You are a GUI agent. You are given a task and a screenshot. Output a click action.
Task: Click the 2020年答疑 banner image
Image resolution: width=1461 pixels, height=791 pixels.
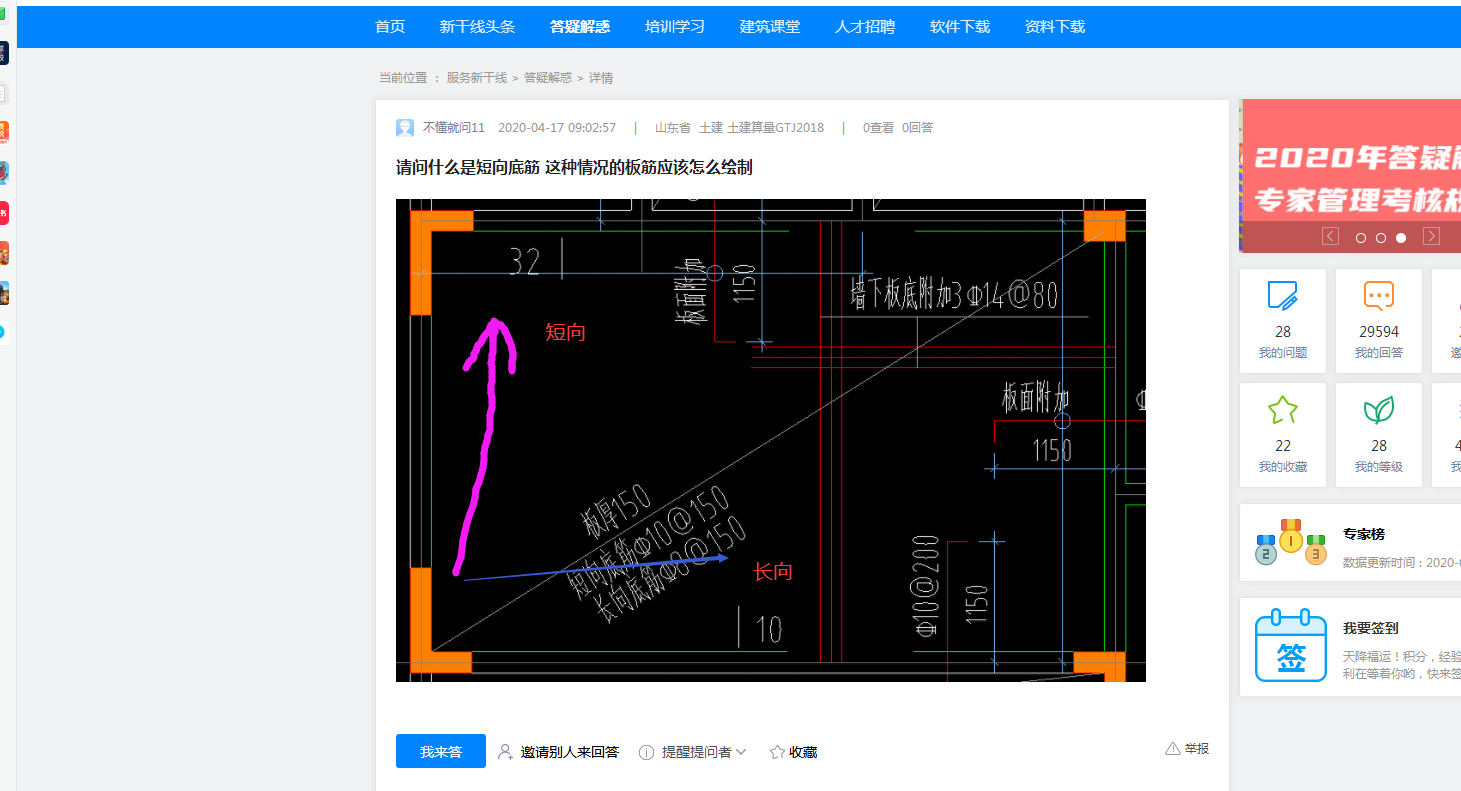pyautogui.click(x=1350, y=176)
